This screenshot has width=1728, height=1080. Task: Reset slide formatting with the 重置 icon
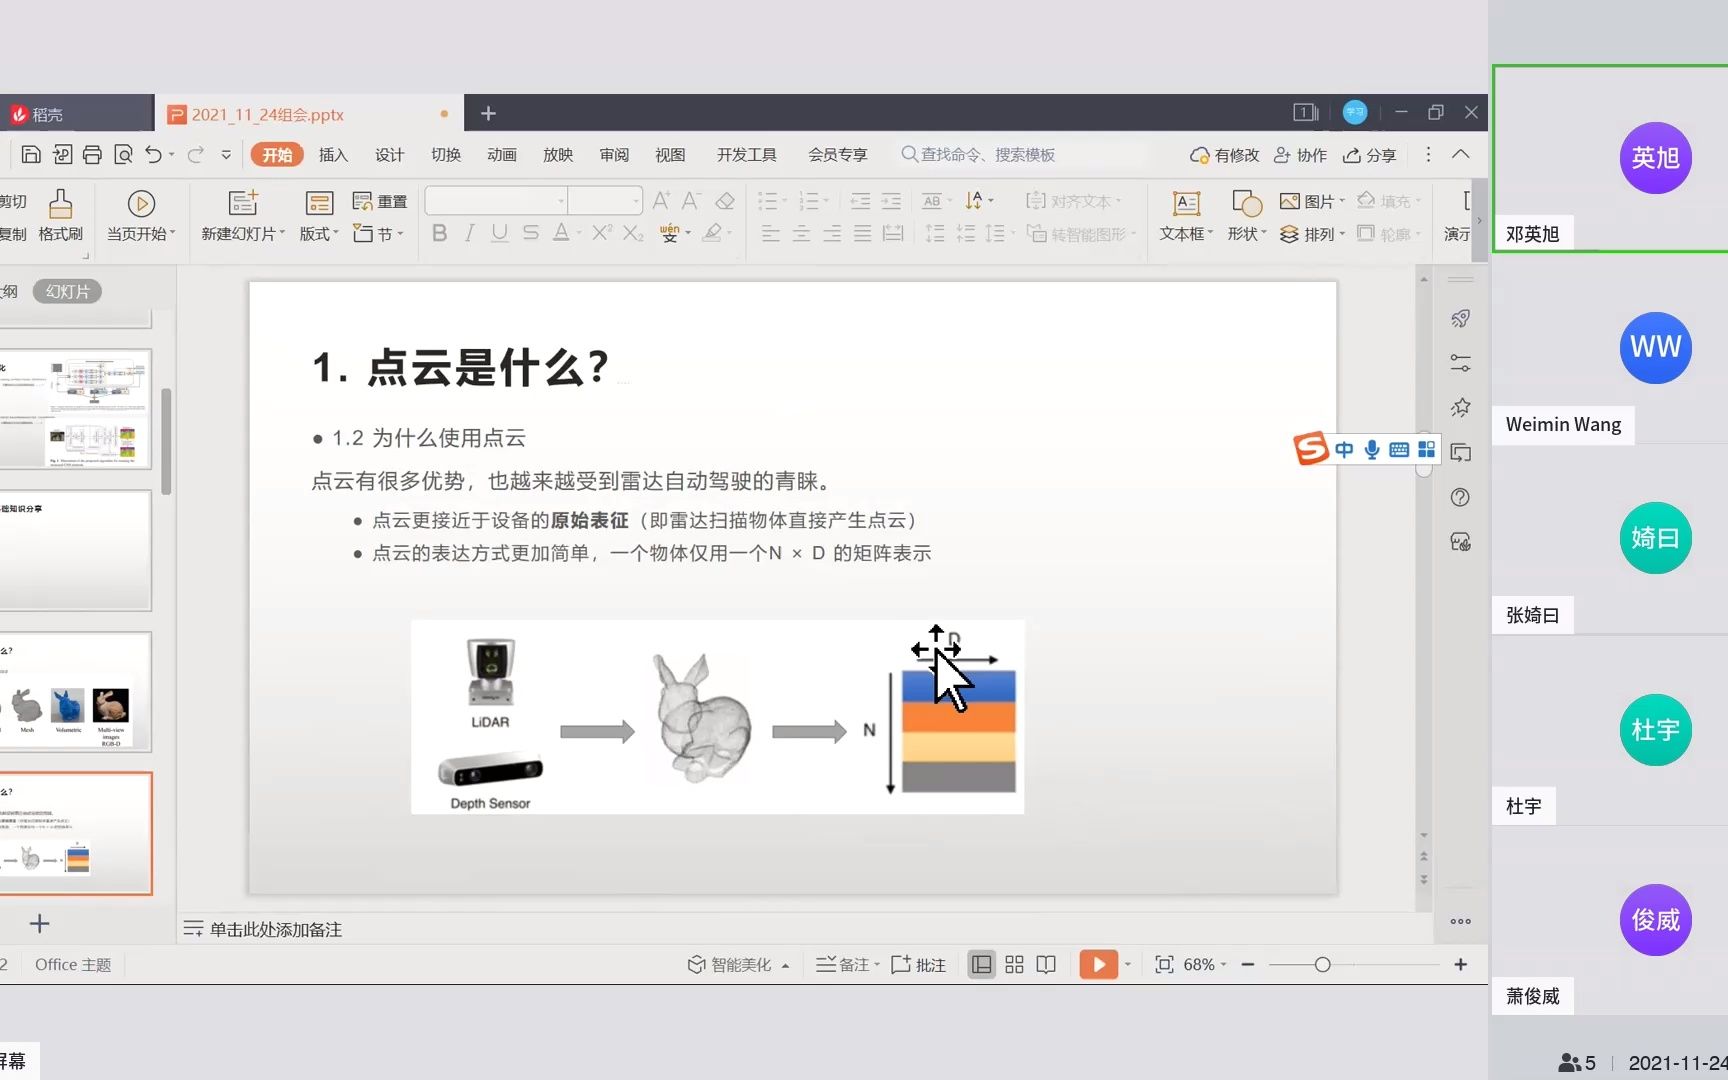(380, 200)
